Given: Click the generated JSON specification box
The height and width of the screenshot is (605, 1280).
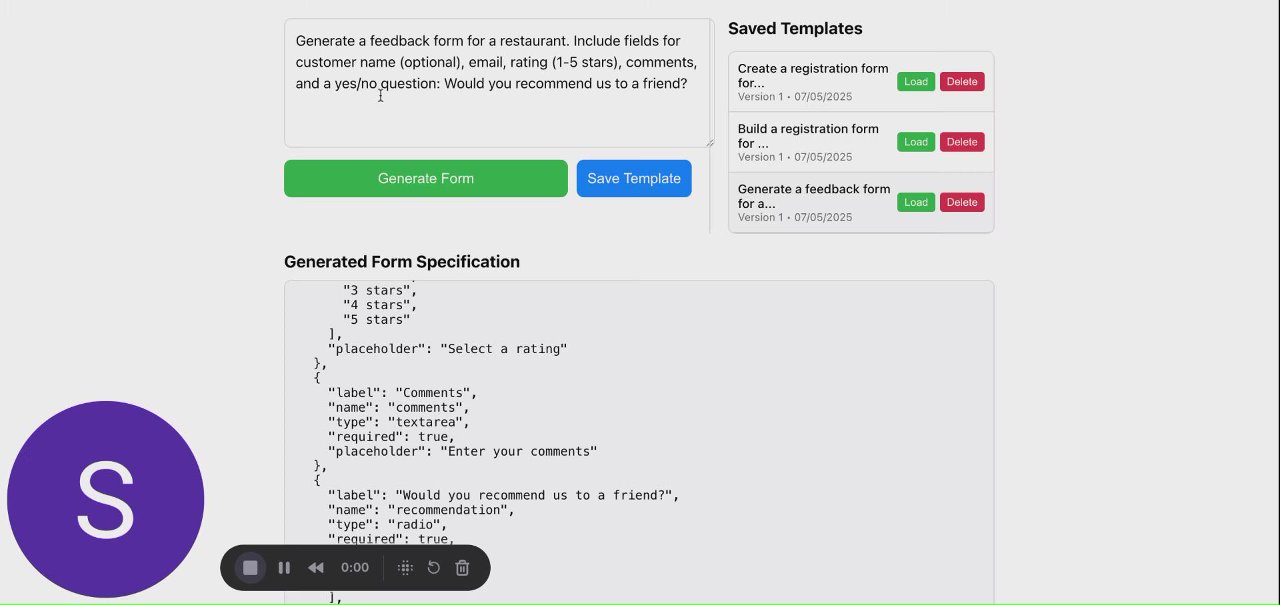Looking at the screenshot, I should (700, 420).
